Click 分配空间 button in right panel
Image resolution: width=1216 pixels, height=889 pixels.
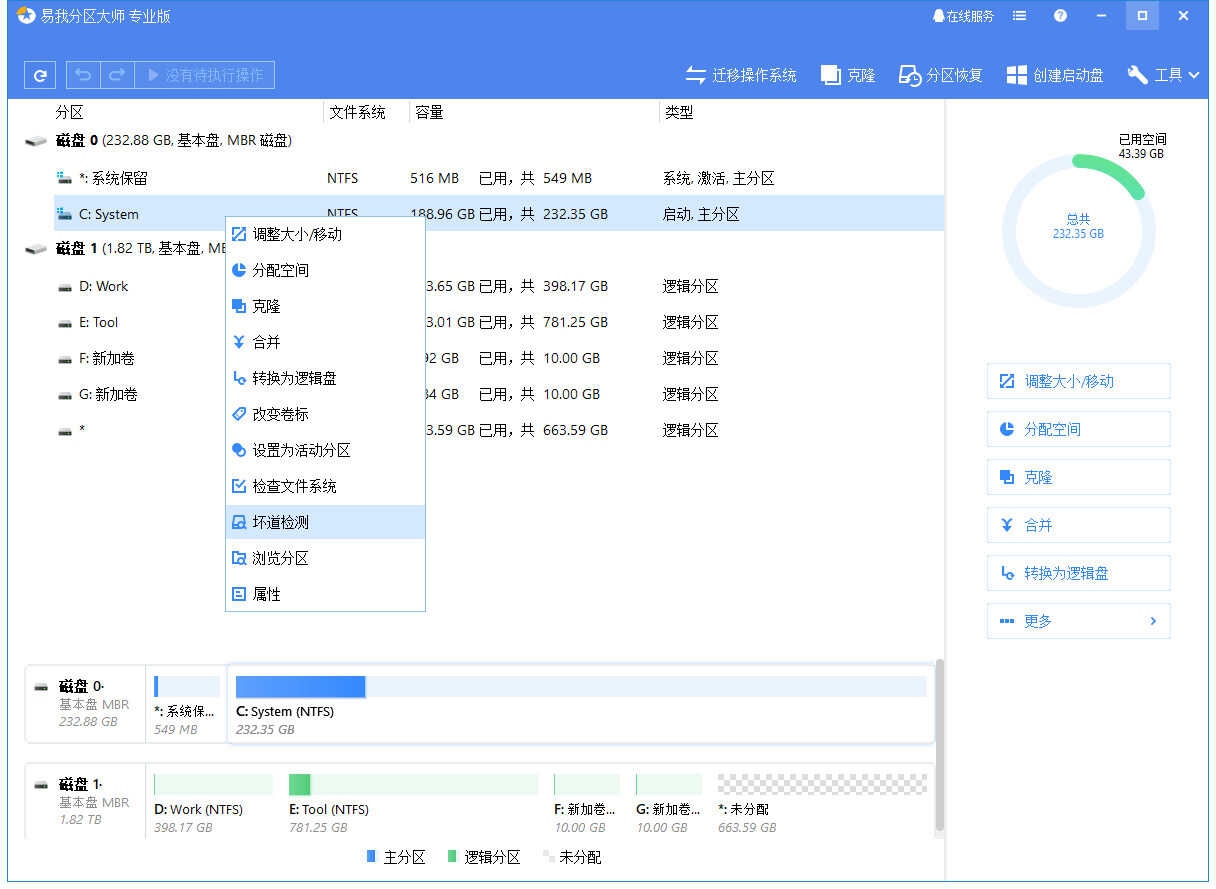point(1078,429)
